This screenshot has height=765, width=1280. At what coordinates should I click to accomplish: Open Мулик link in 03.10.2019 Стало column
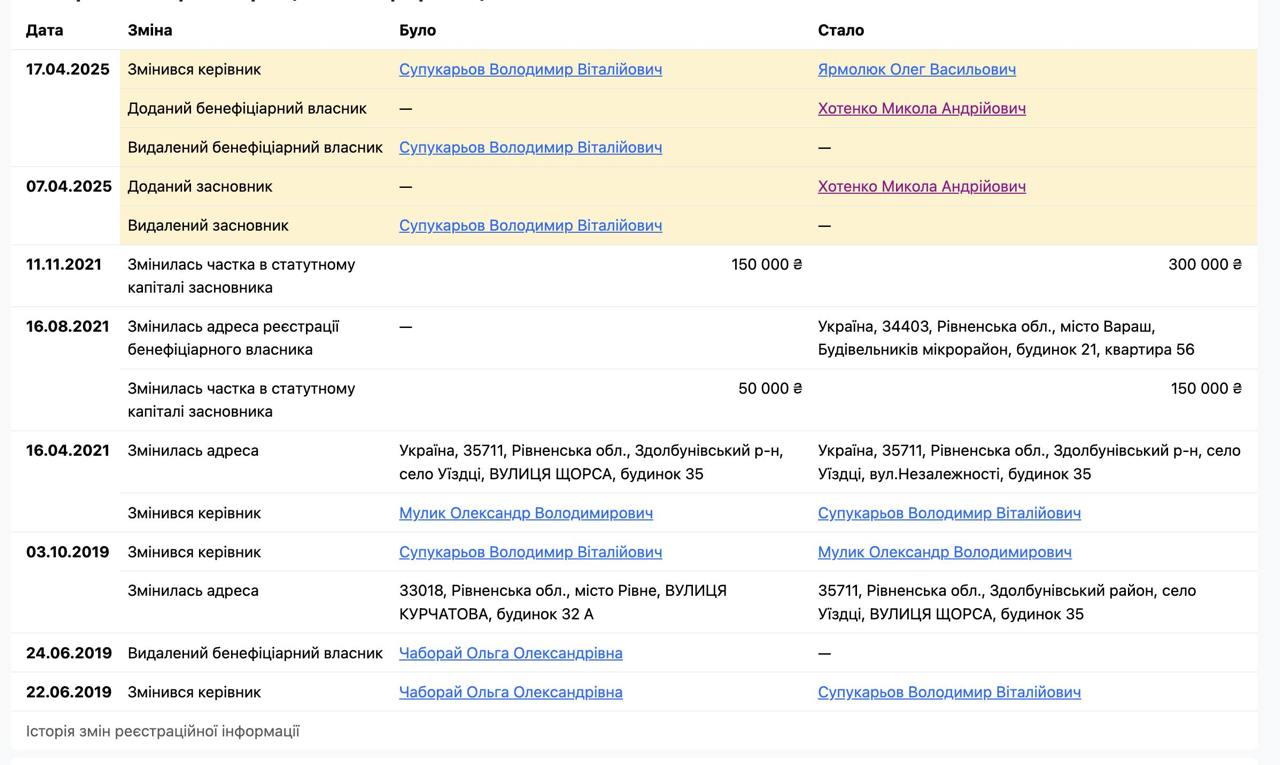pos(945,552)
